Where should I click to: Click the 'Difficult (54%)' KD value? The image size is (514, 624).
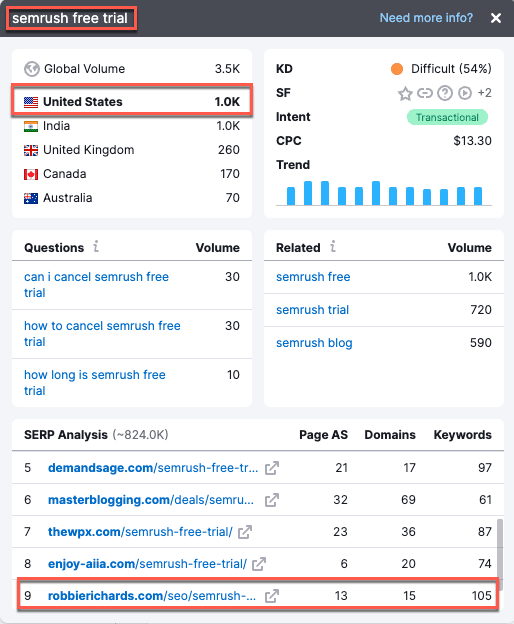tap(451, 69)
